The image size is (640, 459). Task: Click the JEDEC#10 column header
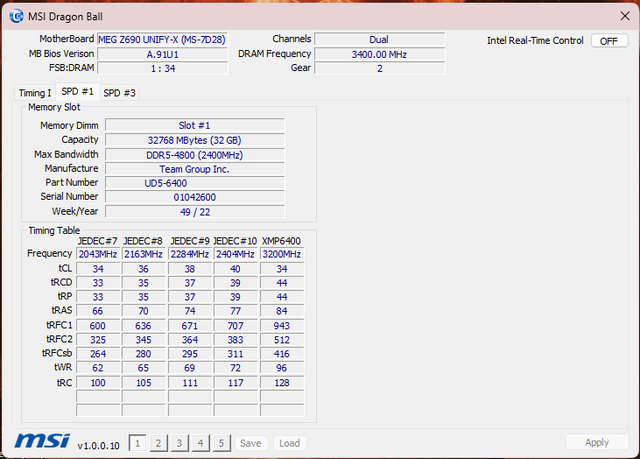235,241
